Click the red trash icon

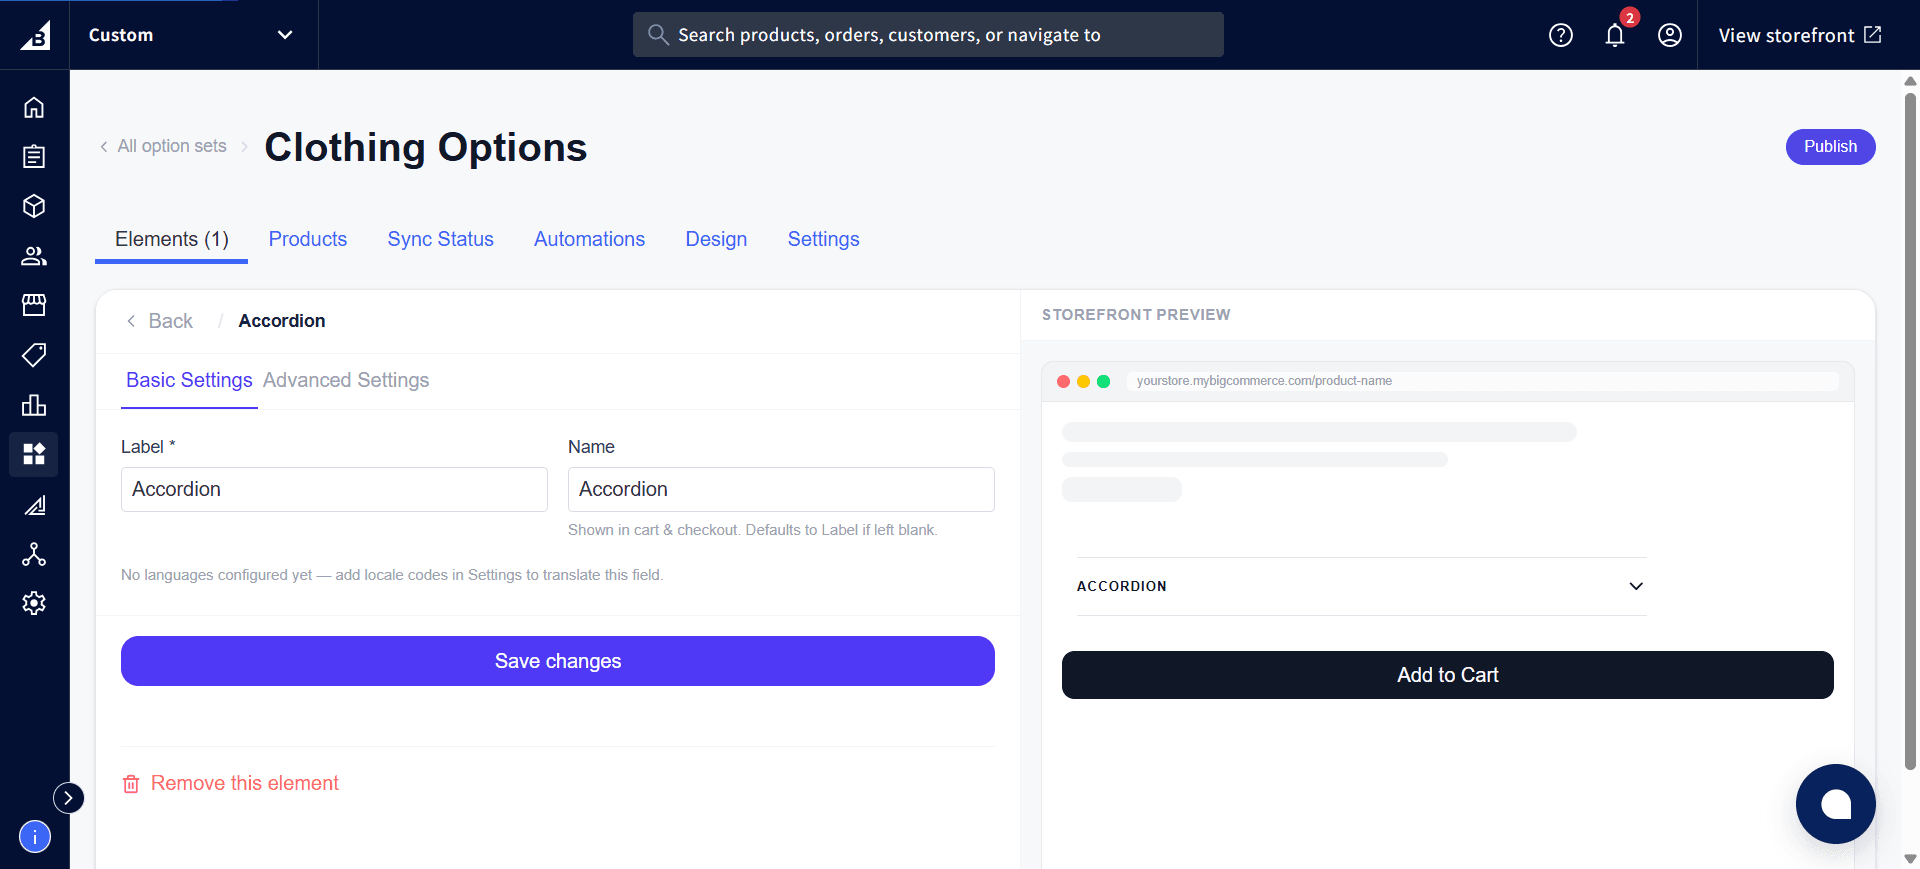(131, 784)
